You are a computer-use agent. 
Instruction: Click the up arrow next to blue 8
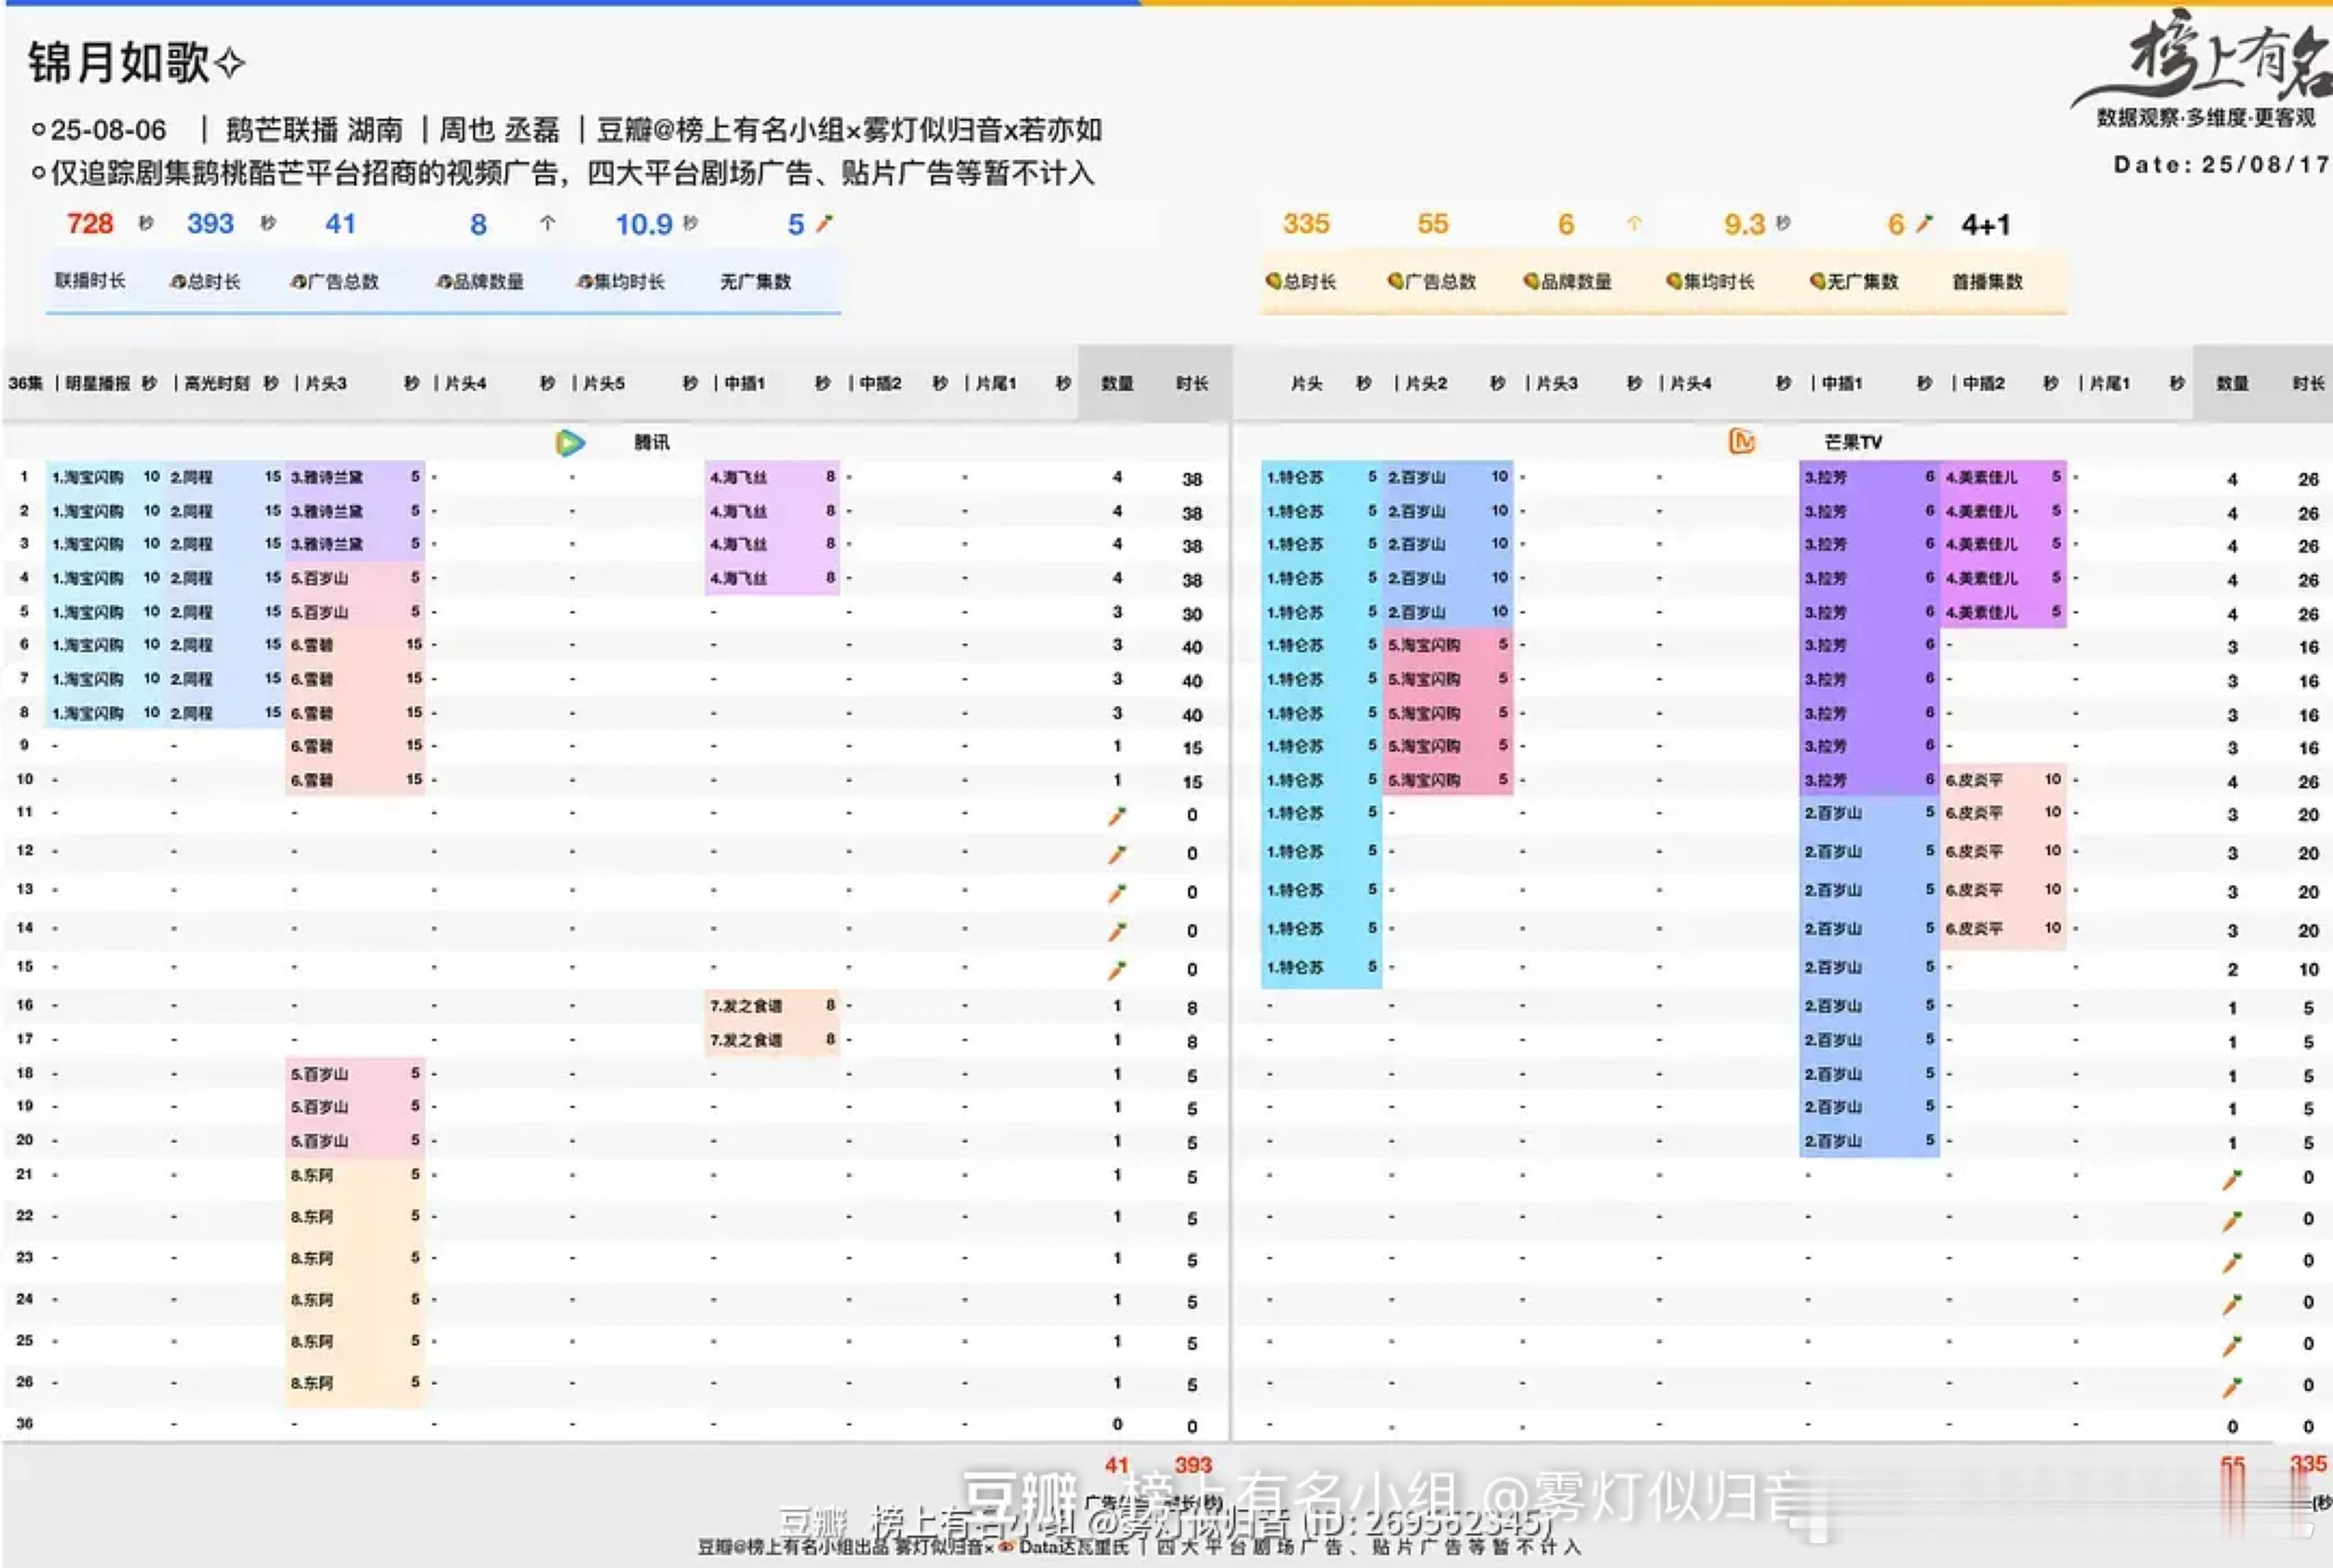[547, 223]
